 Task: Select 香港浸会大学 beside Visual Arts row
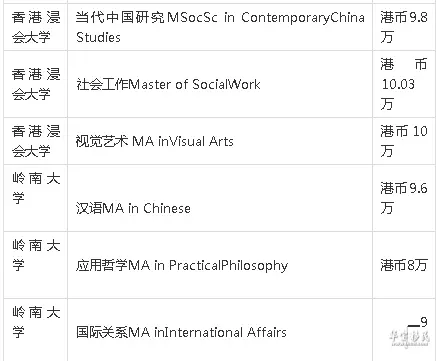(x=36, y=141)
